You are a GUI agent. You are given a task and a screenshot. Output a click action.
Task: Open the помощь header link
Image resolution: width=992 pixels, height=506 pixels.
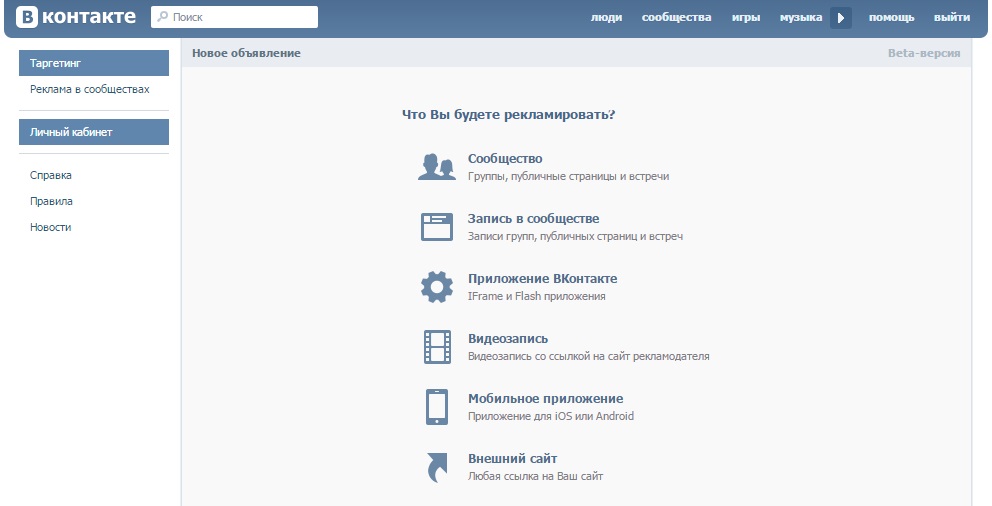tap(891, 18)
